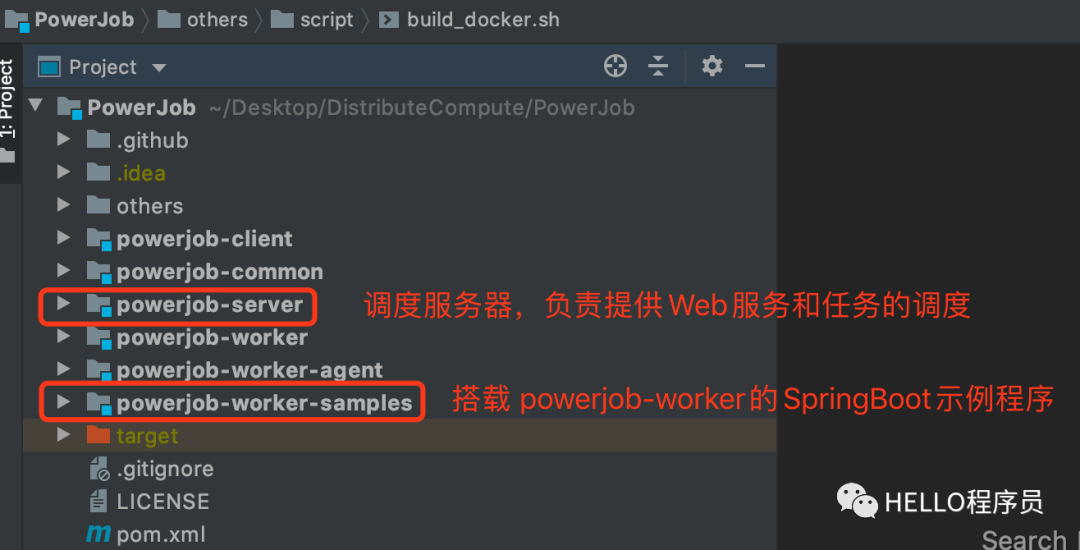
Task: Click the script breadcrumb in navigation bar
Action: click(311, 19)
